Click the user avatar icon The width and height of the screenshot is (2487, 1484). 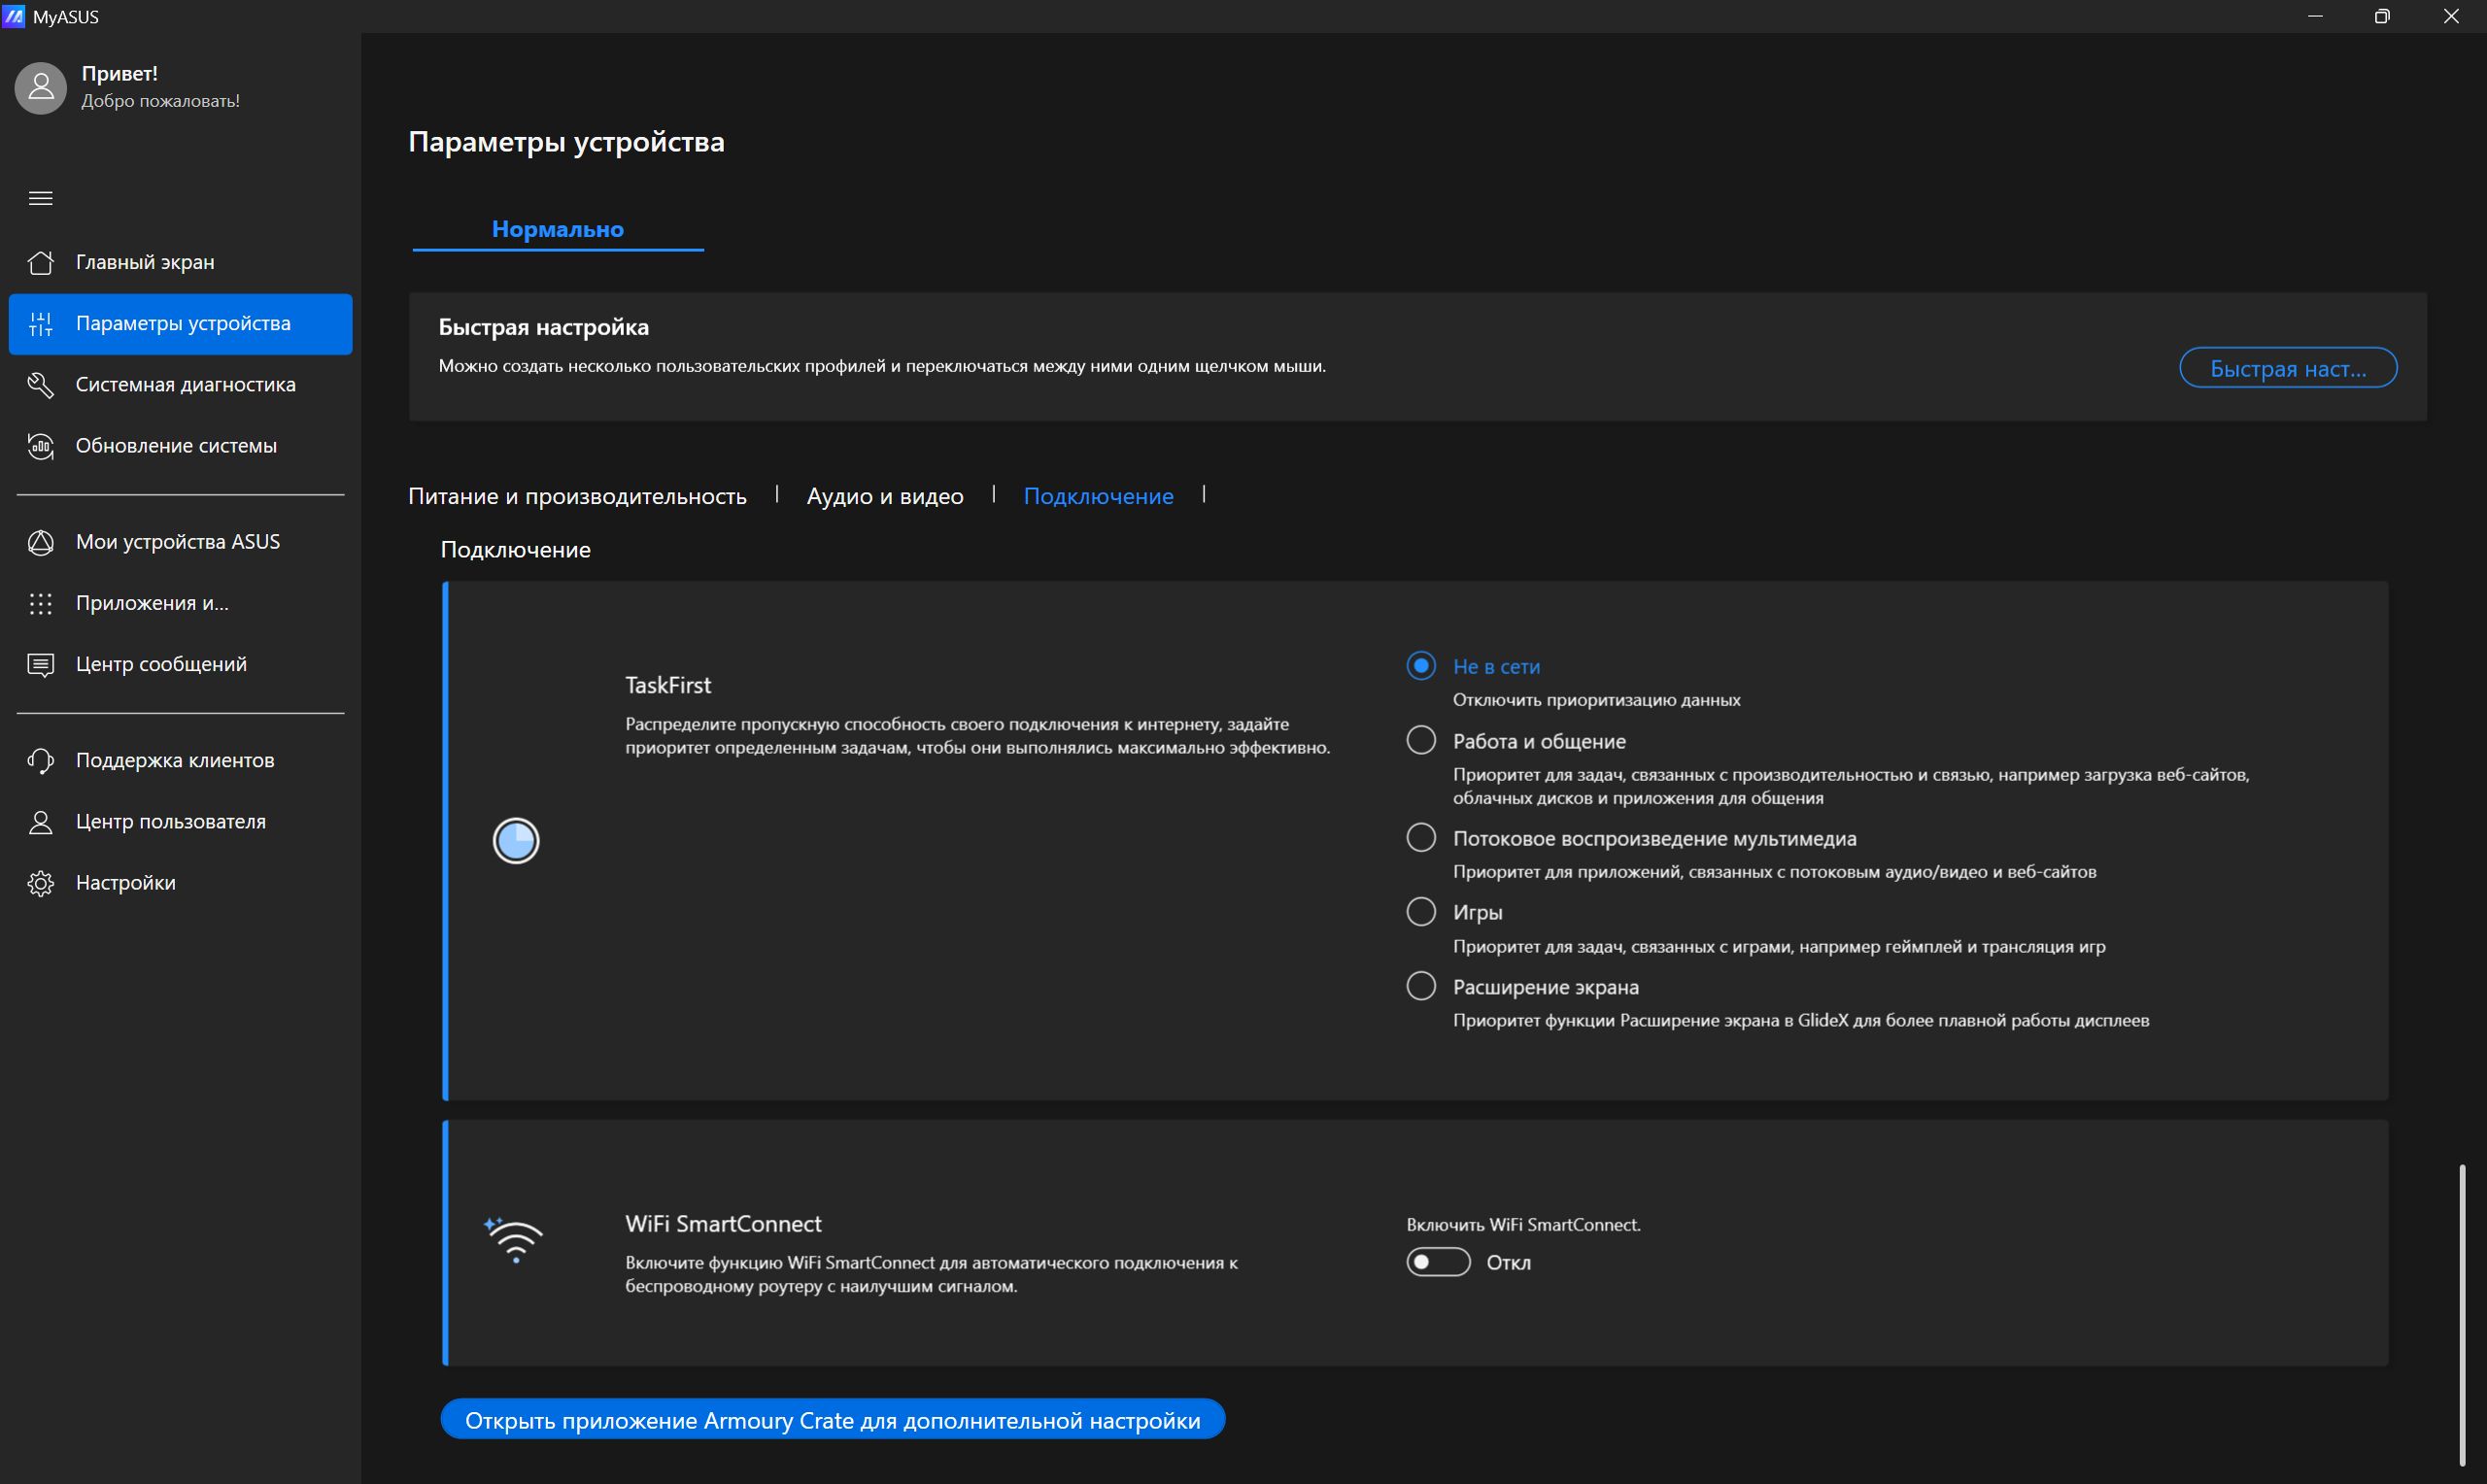[x=41, y=87]
